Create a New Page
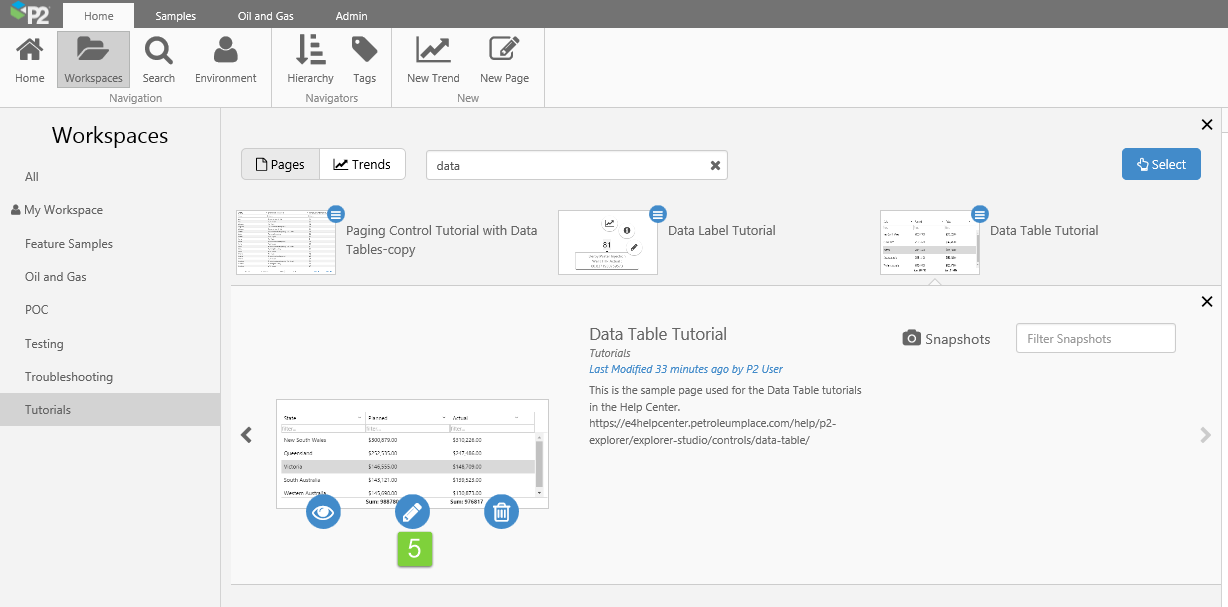Viewport: 1228px width, 607px height. pos(504,59)
